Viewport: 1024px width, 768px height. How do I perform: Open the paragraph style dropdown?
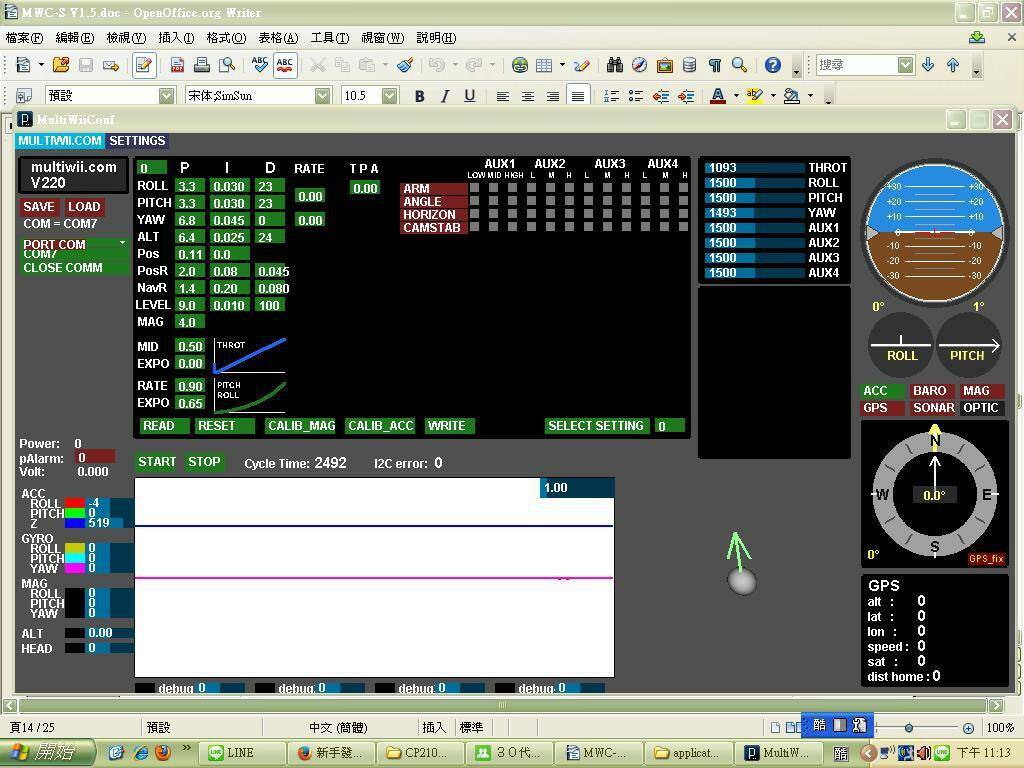click(167, 96)
